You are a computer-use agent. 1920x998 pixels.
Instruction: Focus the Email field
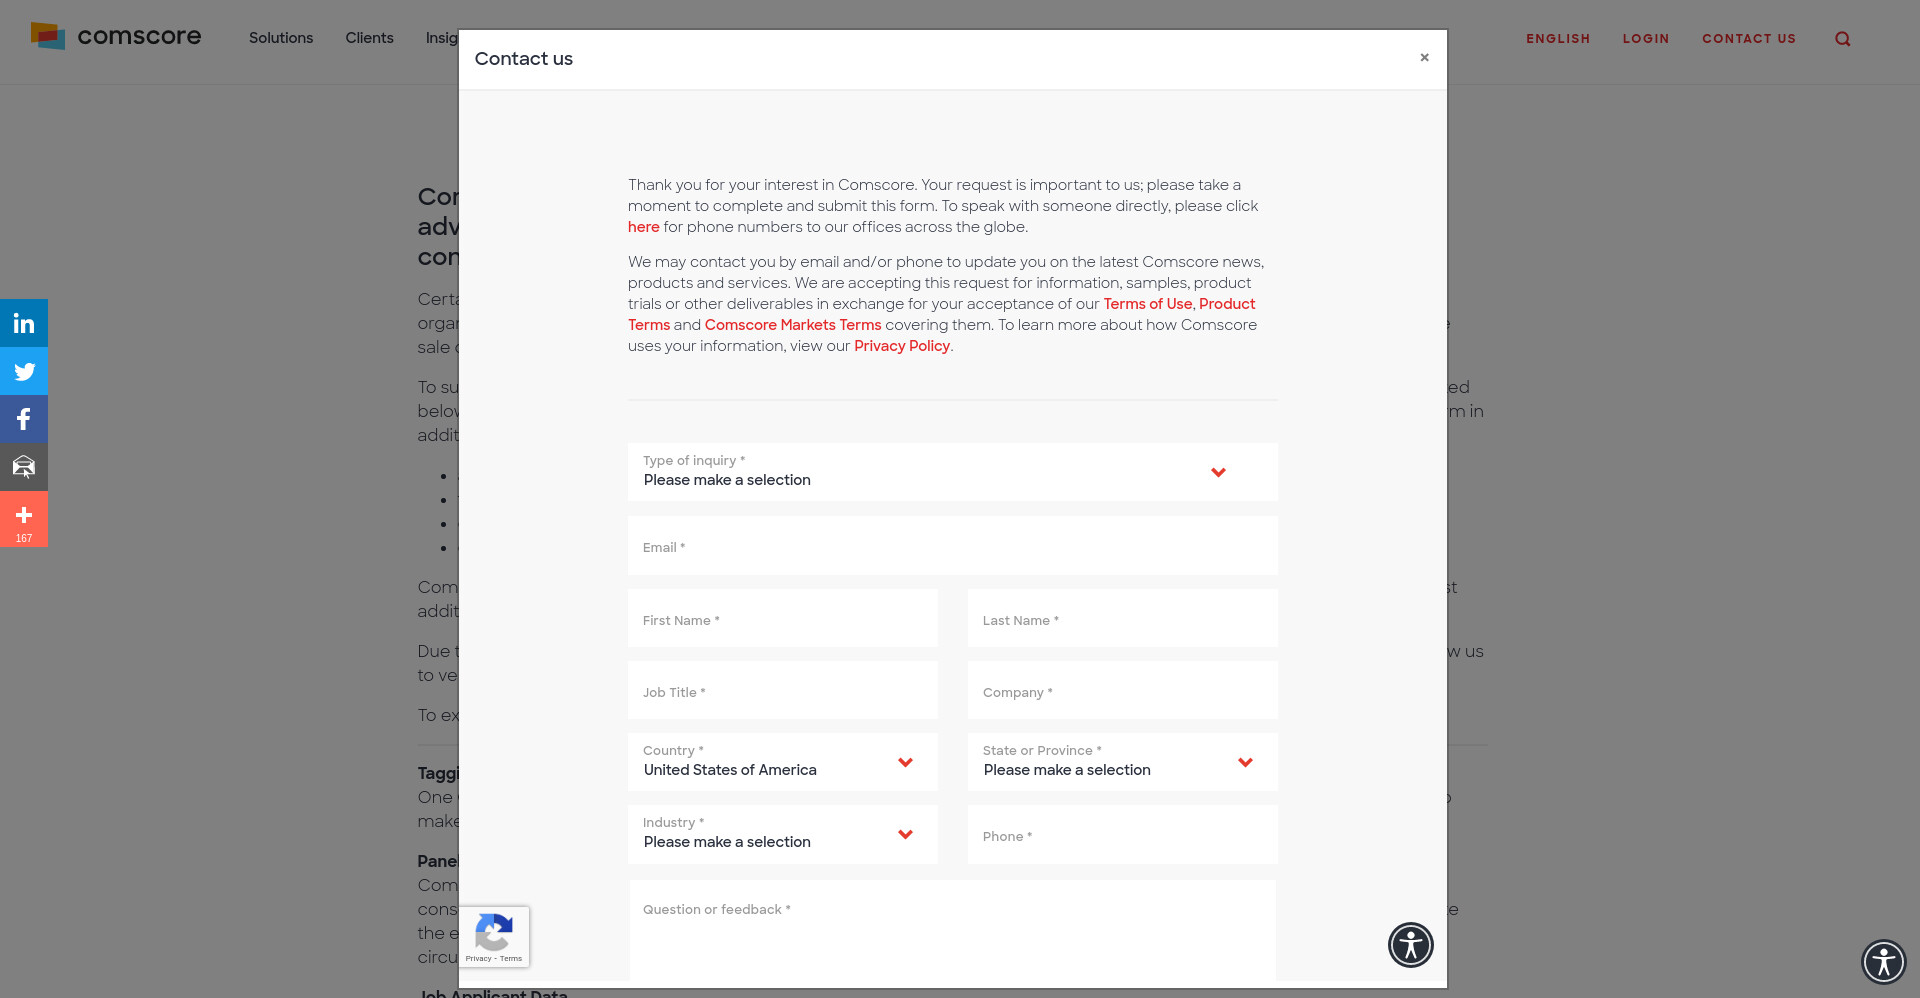tap(952, 546)
